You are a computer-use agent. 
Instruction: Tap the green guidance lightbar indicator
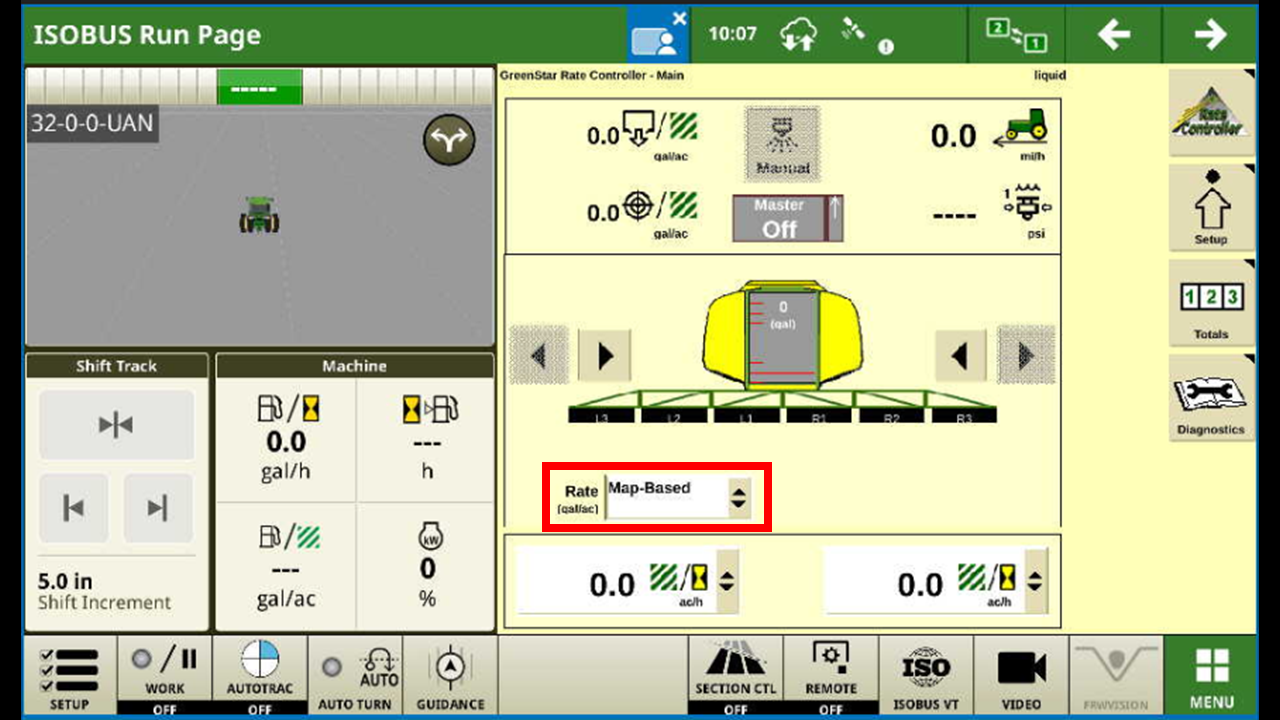(x=259, y=88)
